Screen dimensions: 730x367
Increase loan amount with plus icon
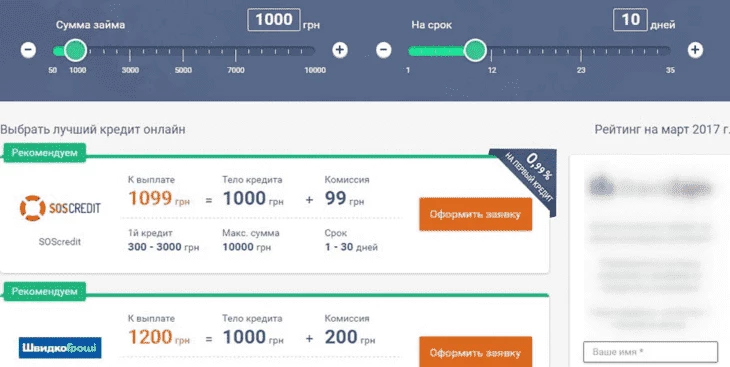[340, 50]
